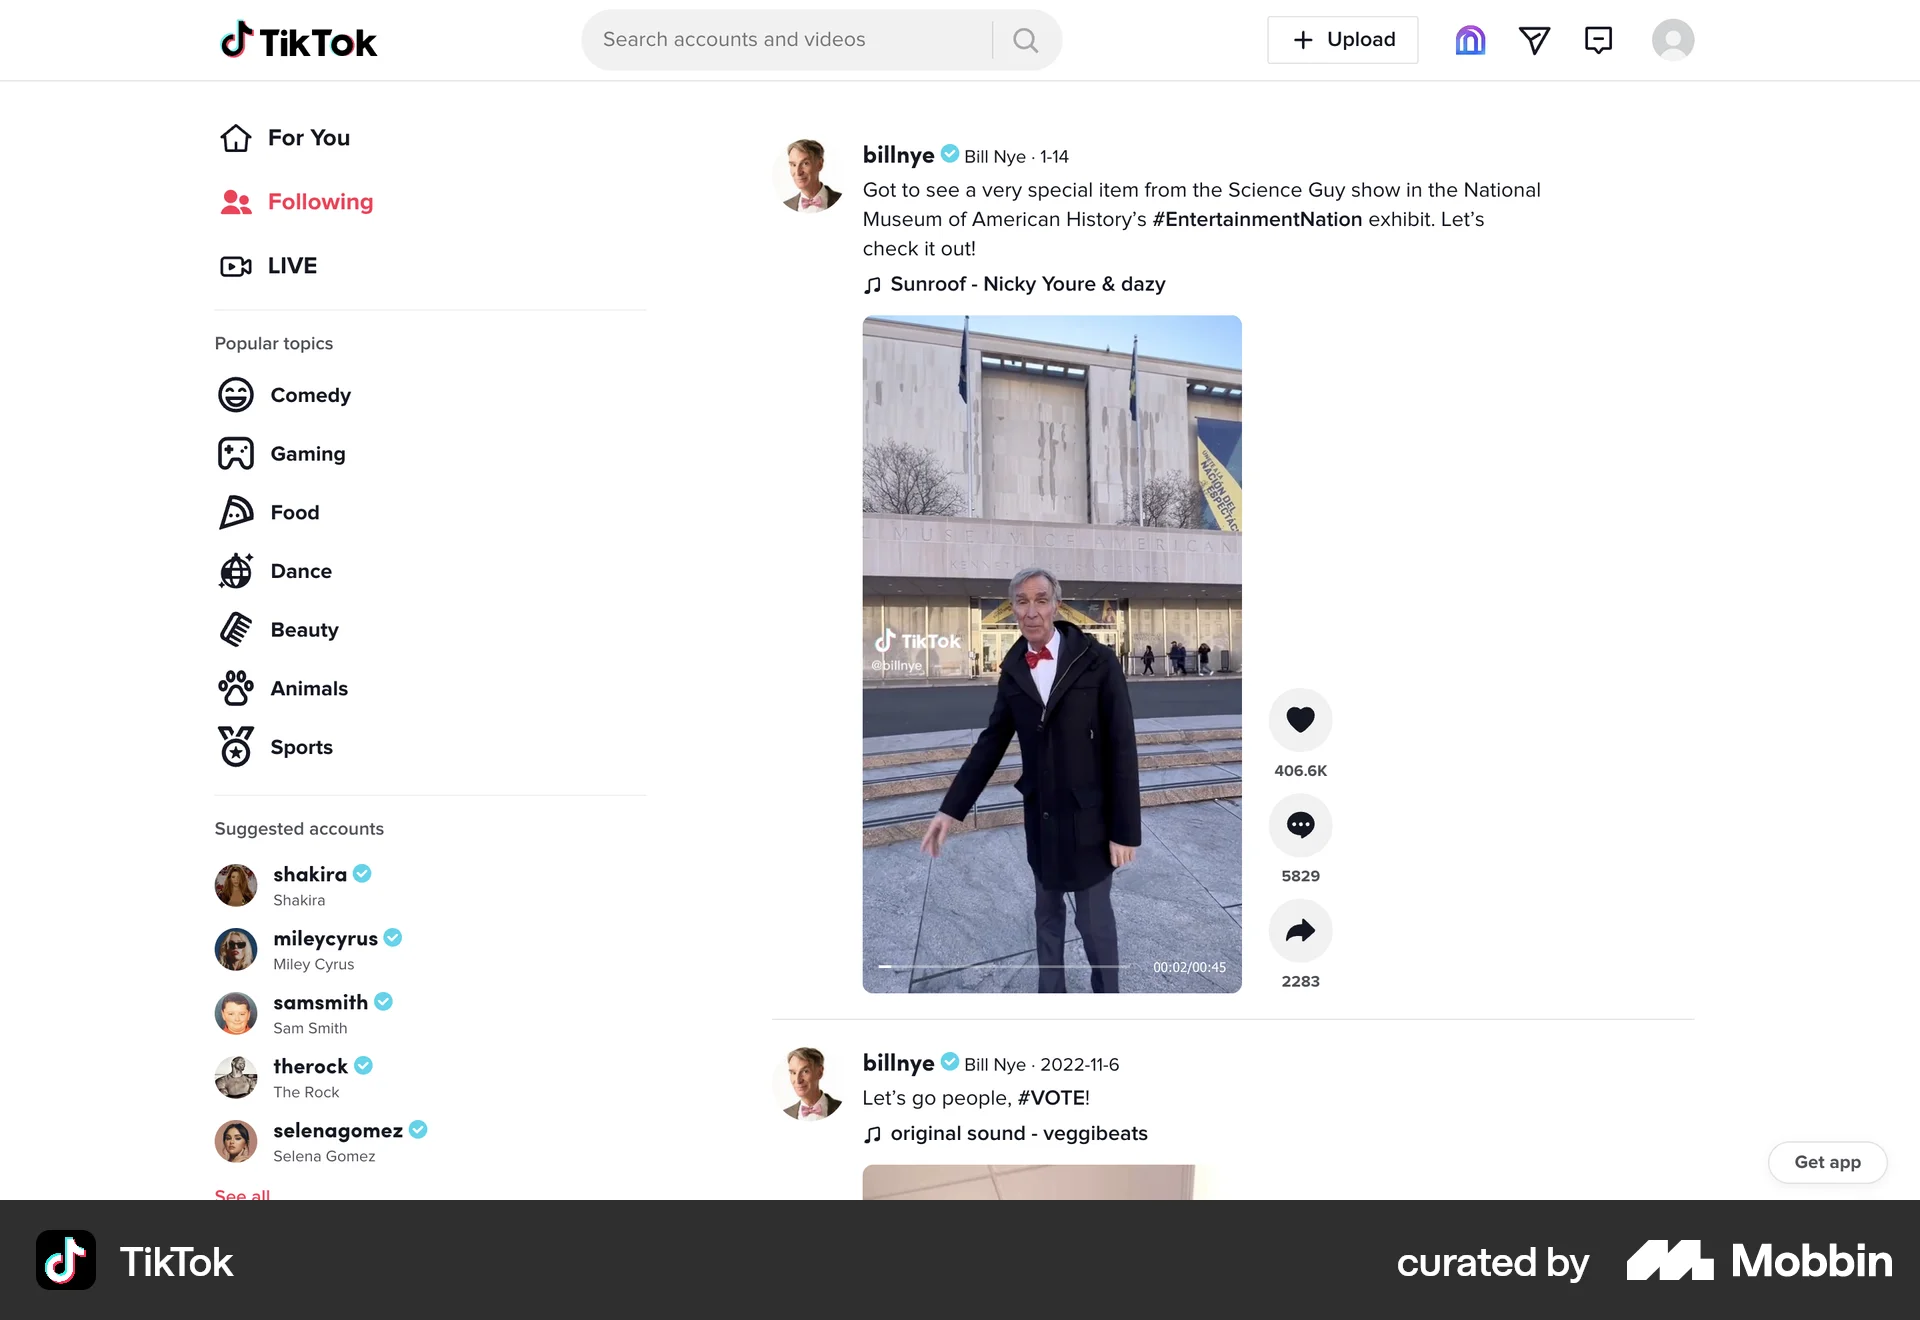
Task: Click the search magnifier icon
Action: pos(1026,40)
